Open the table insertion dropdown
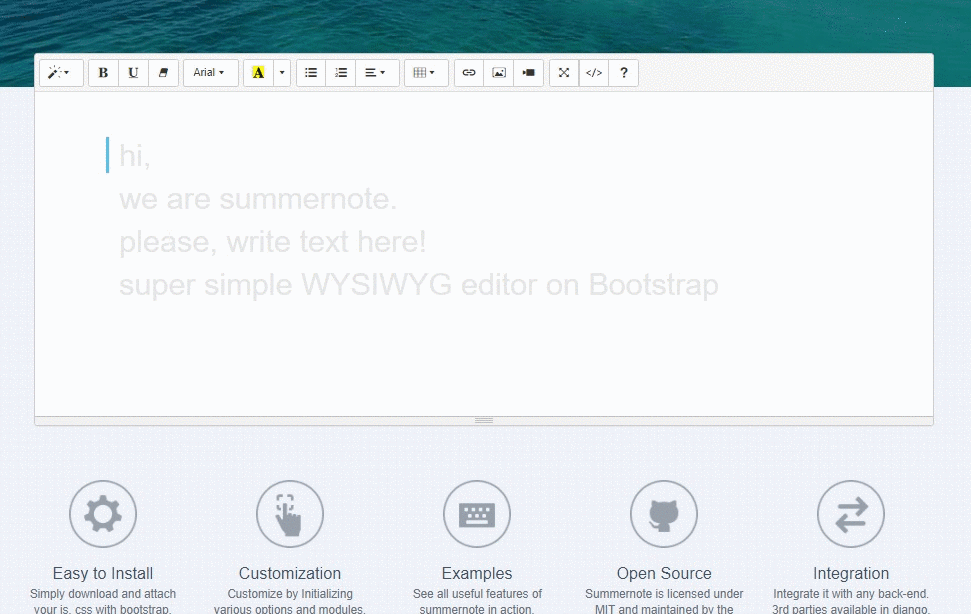 point(425,72)
